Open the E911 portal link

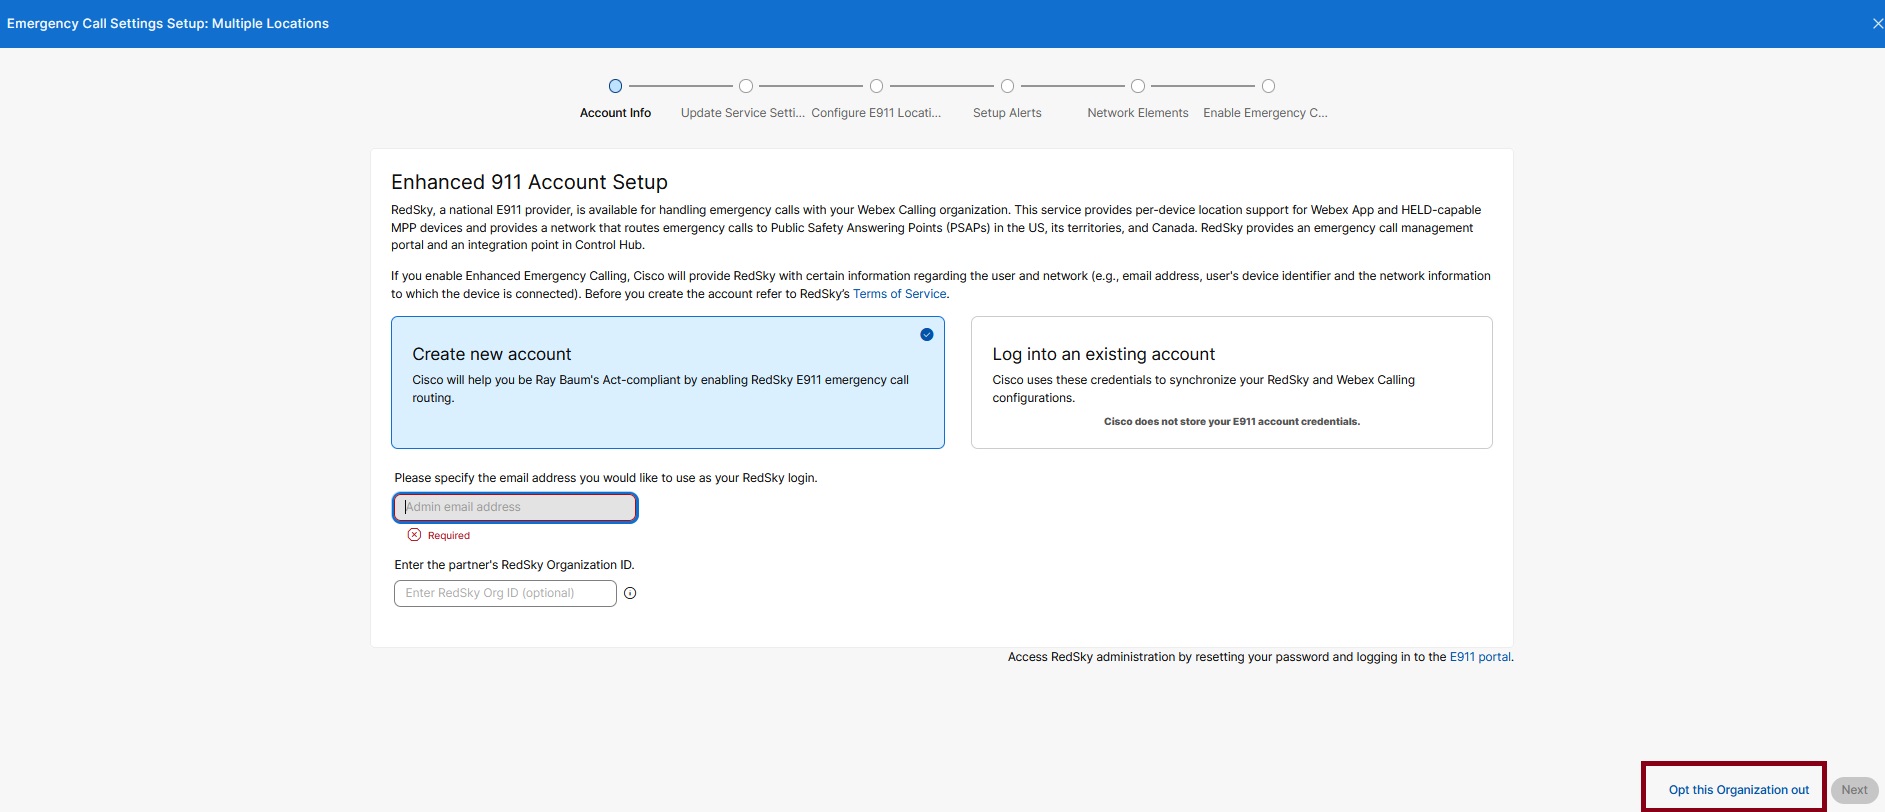(x=1480, y=657)
